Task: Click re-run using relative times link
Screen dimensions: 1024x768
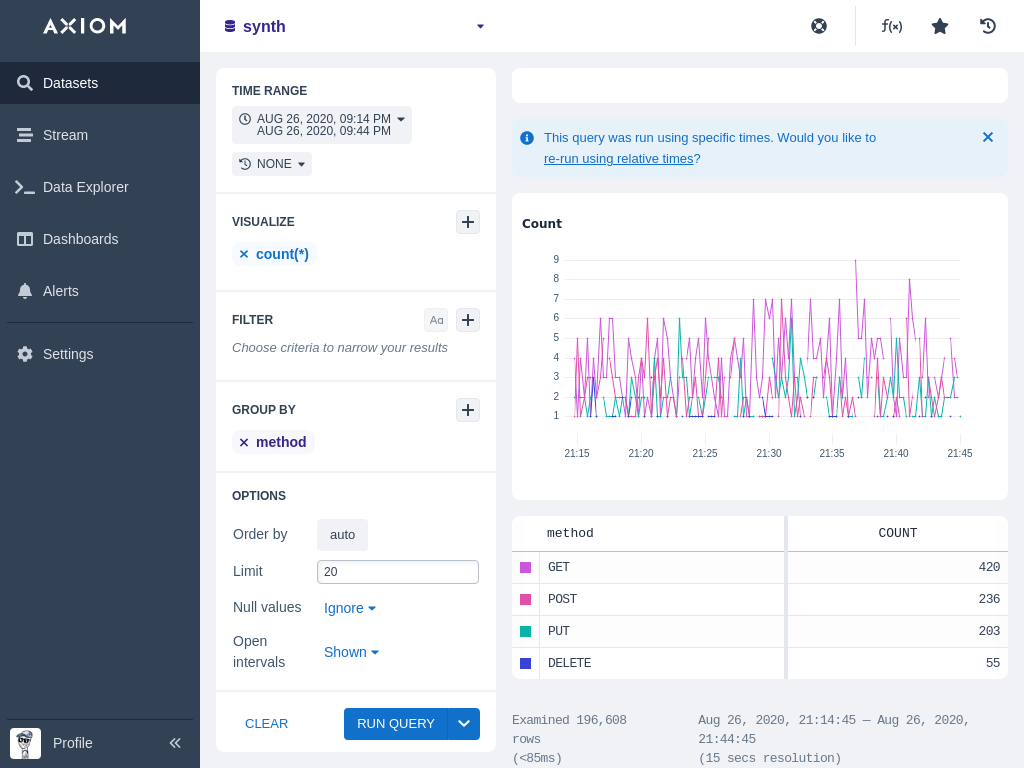Action: (x=618, y=158)
